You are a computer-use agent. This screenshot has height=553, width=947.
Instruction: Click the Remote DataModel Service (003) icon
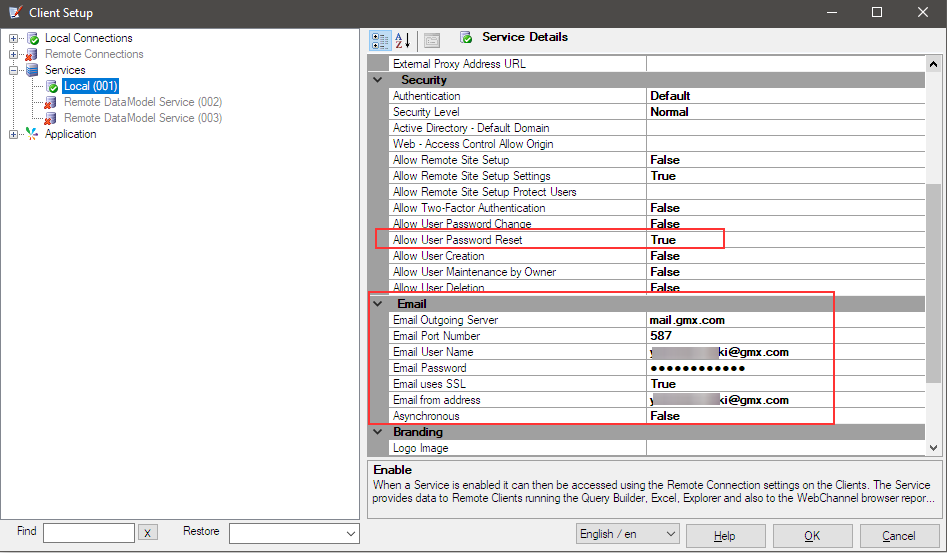pos(52,118)
